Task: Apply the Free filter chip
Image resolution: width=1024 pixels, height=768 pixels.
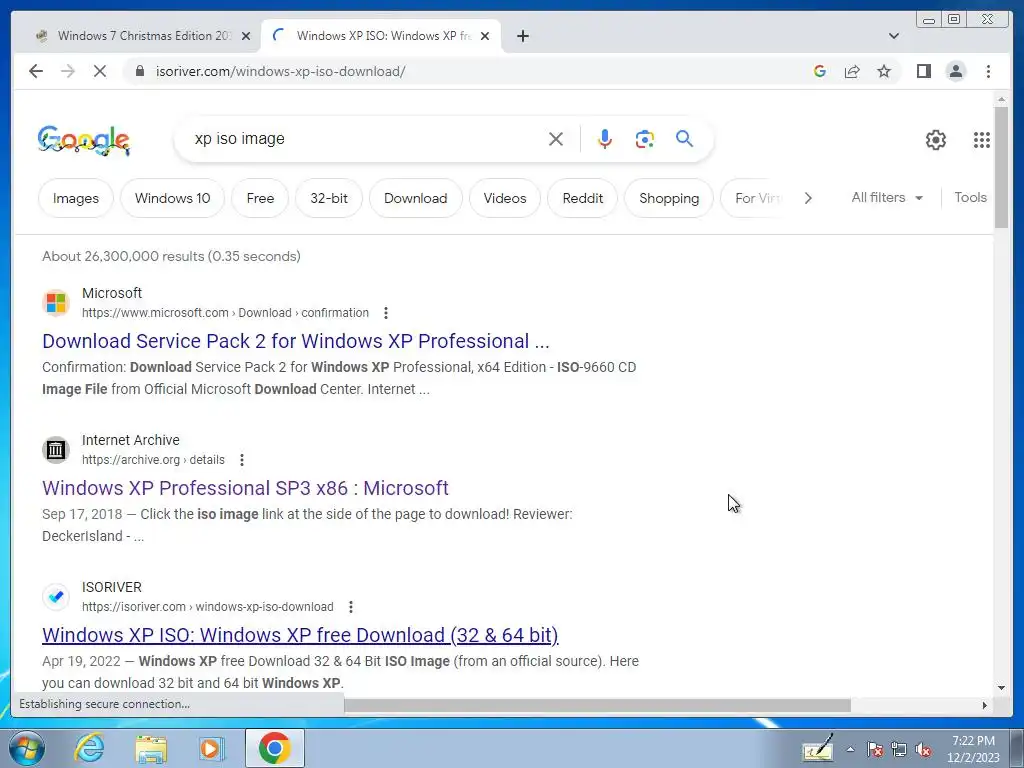Action: (x=260, y=198)
